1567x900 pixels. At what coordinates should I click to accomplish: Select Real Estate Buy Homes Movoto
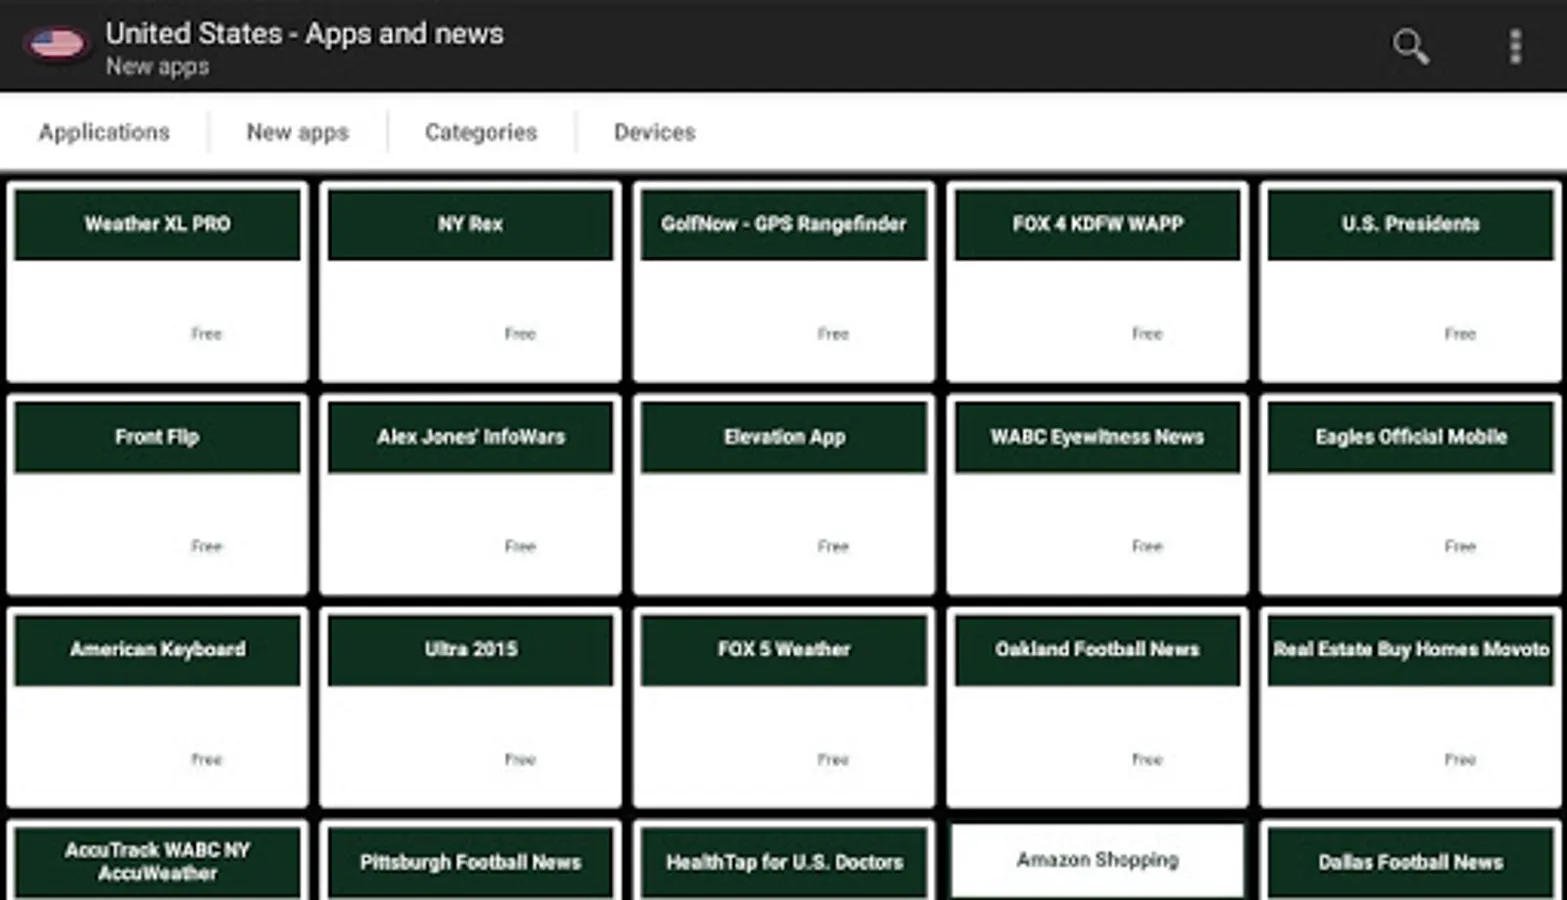tap(1411, 708)
